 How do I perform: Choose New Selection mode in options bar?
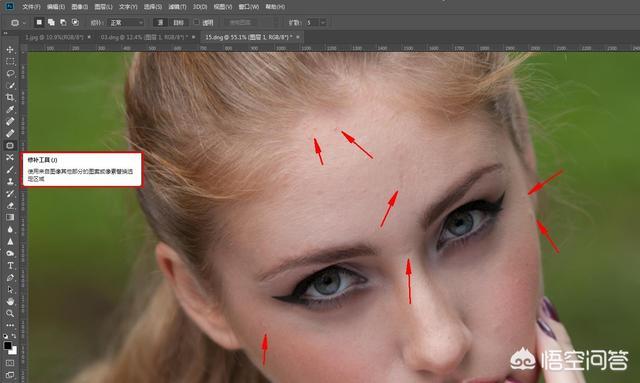click(39, 22)
